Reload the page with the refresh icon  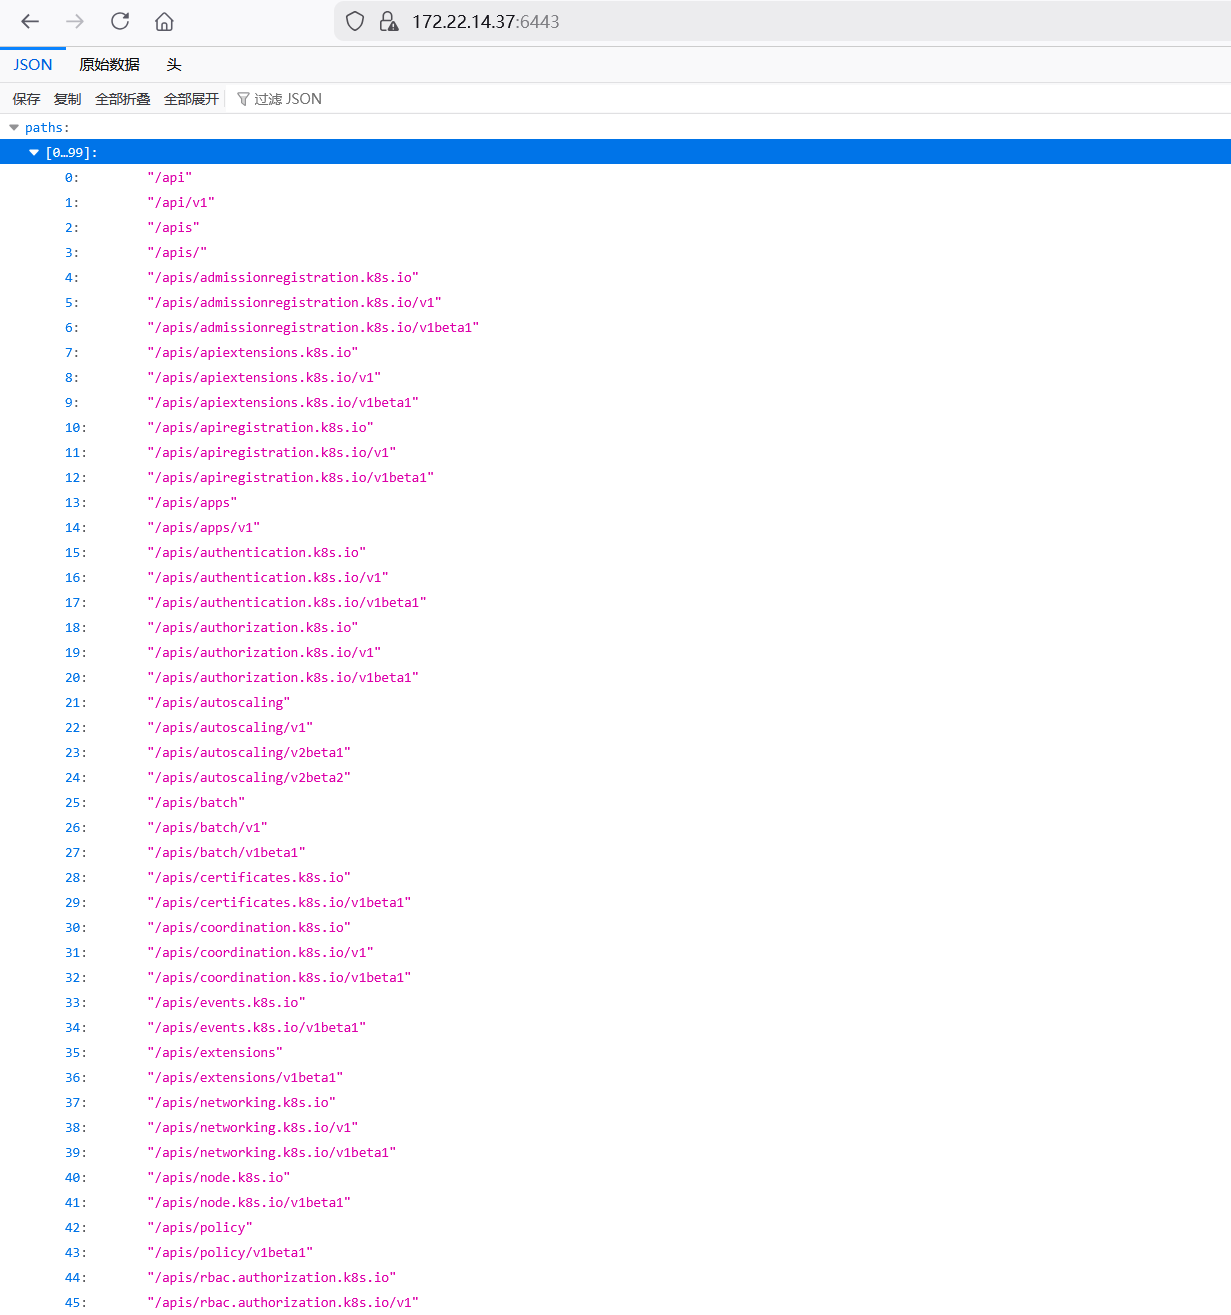tap(120, 21)
